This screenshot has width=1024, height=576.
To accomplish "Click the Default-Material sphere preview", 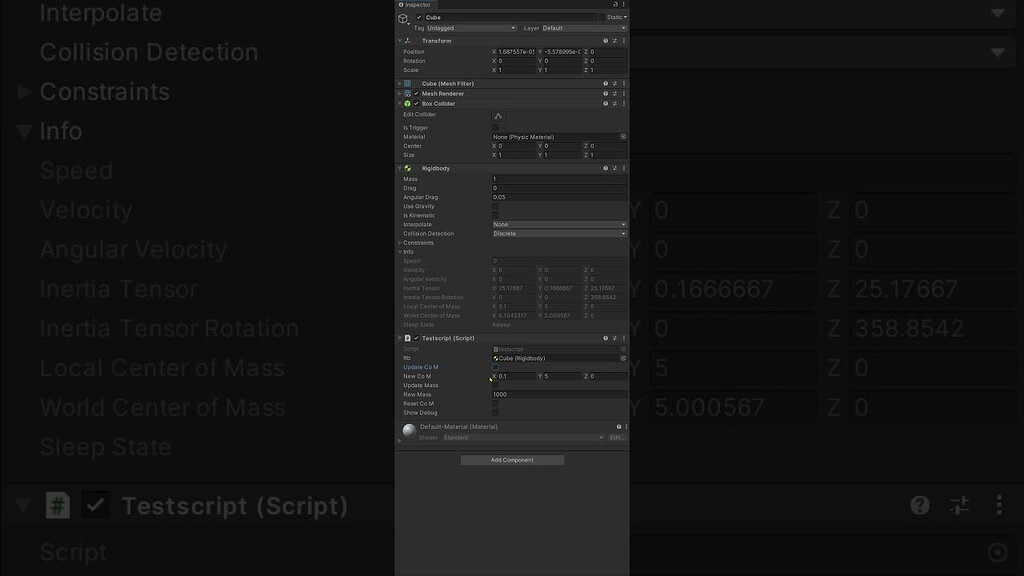I will click(409, 430).
